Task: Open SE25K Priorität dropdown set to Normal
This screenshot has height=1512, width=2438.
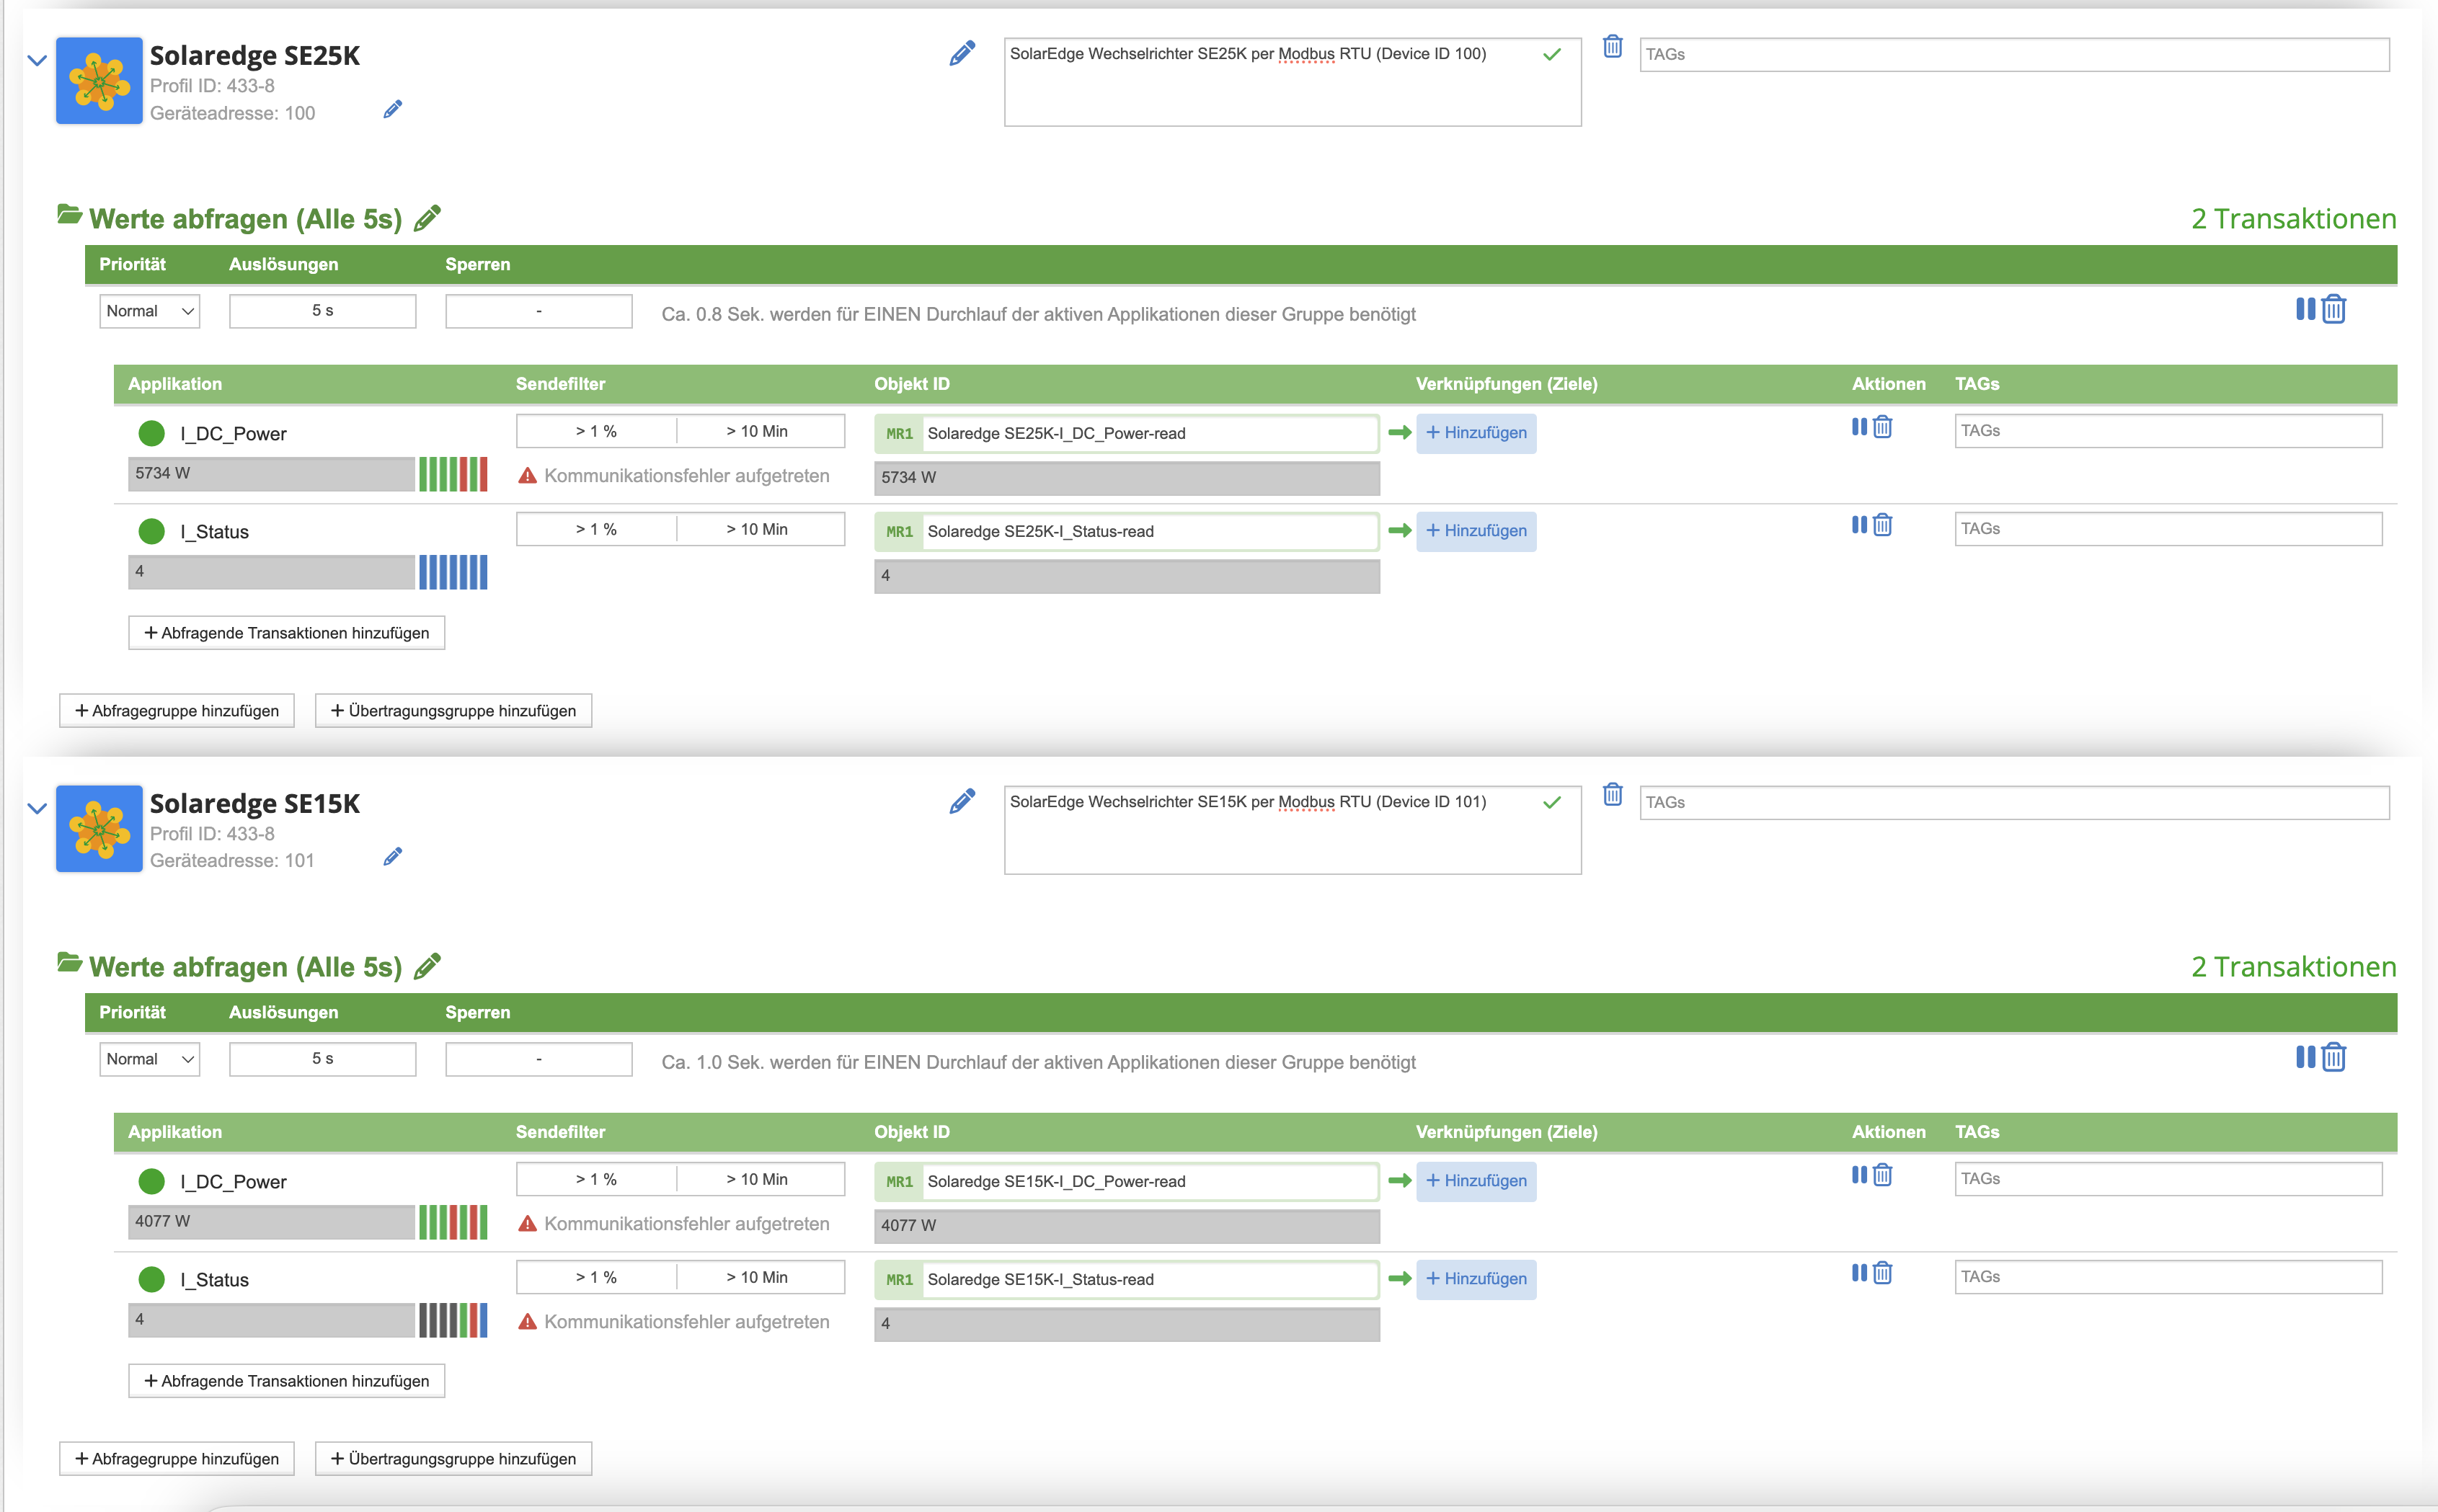Action: click(150, 311)
